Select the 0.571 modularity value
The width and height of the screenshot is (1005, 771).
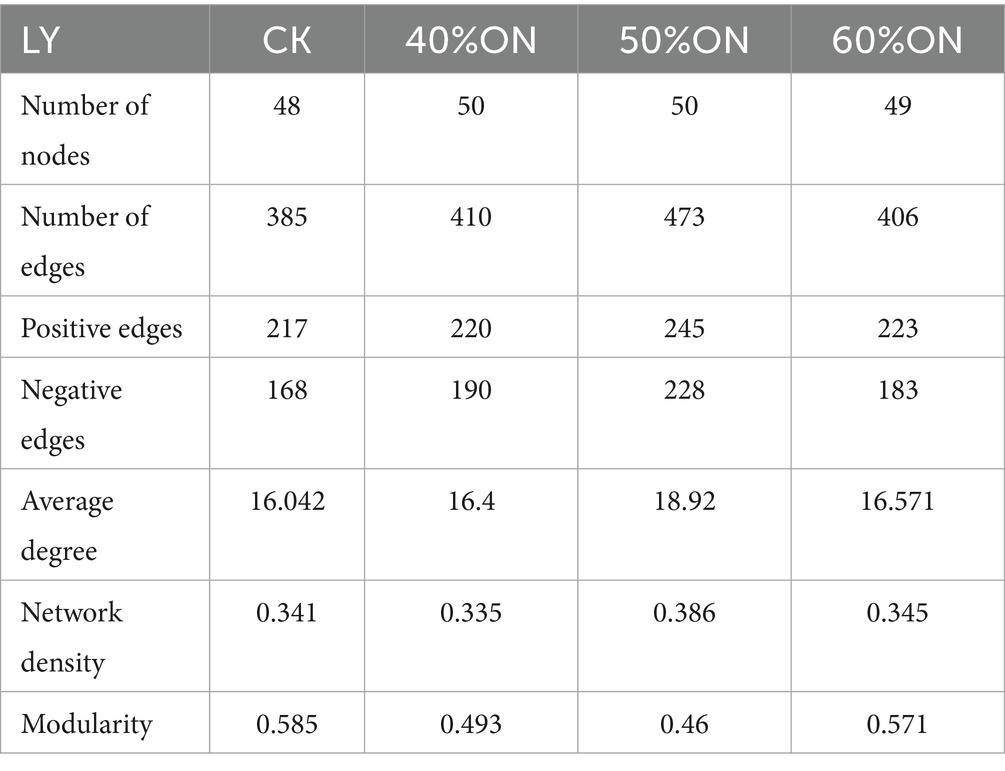point(897,723)
